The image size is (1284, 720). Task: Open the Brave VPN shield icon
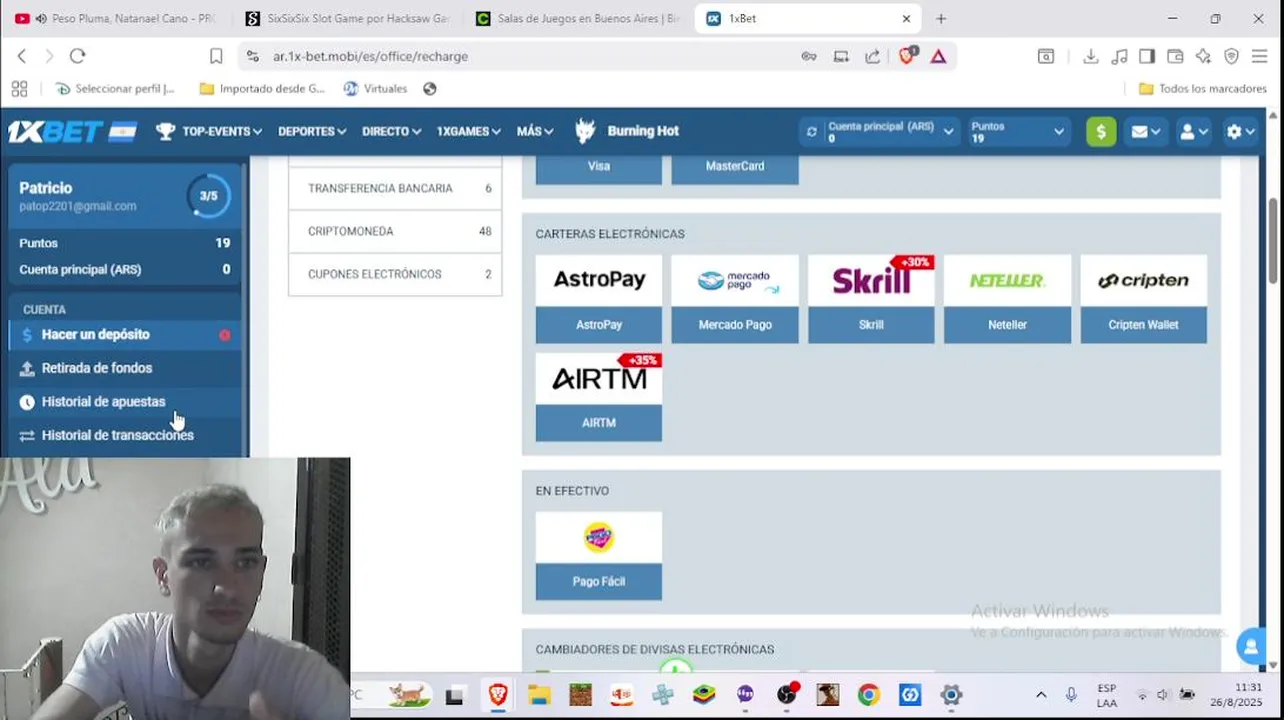1231,56
